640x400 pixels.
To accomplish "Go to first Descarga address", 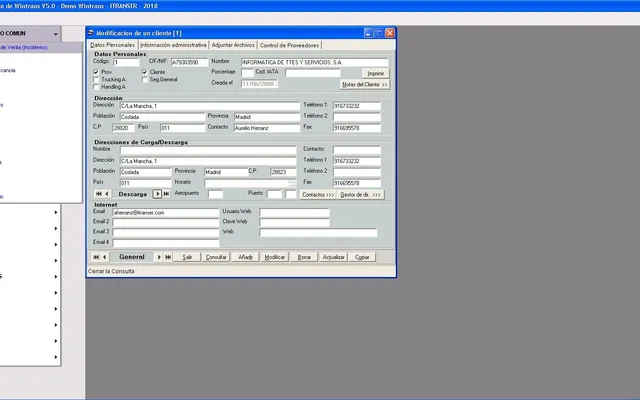I will [98, 194].
